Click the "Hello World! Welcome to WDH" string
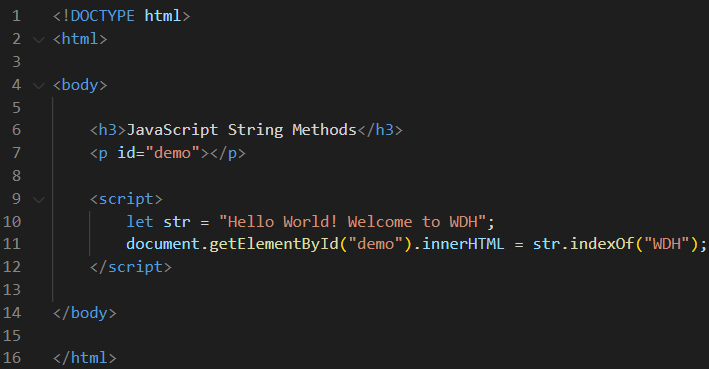The width and height of the screenshot is (709, 369). (353, 222)
